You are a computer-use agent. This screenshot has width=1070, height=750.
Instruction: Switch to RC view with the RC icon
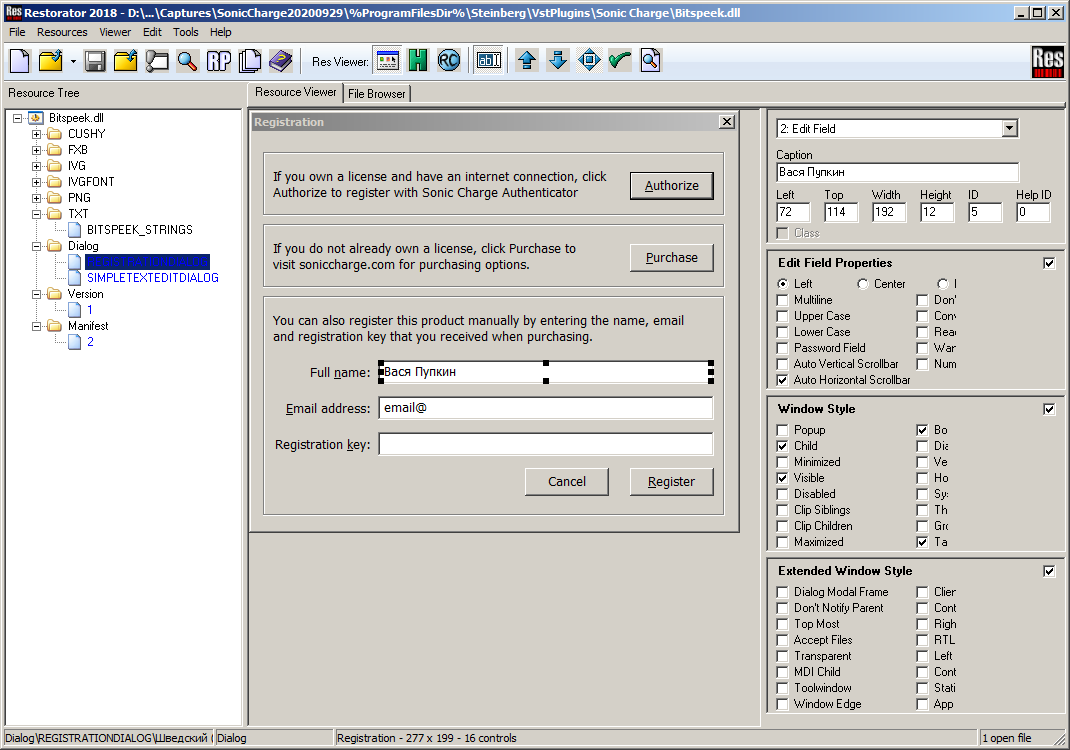449,61
